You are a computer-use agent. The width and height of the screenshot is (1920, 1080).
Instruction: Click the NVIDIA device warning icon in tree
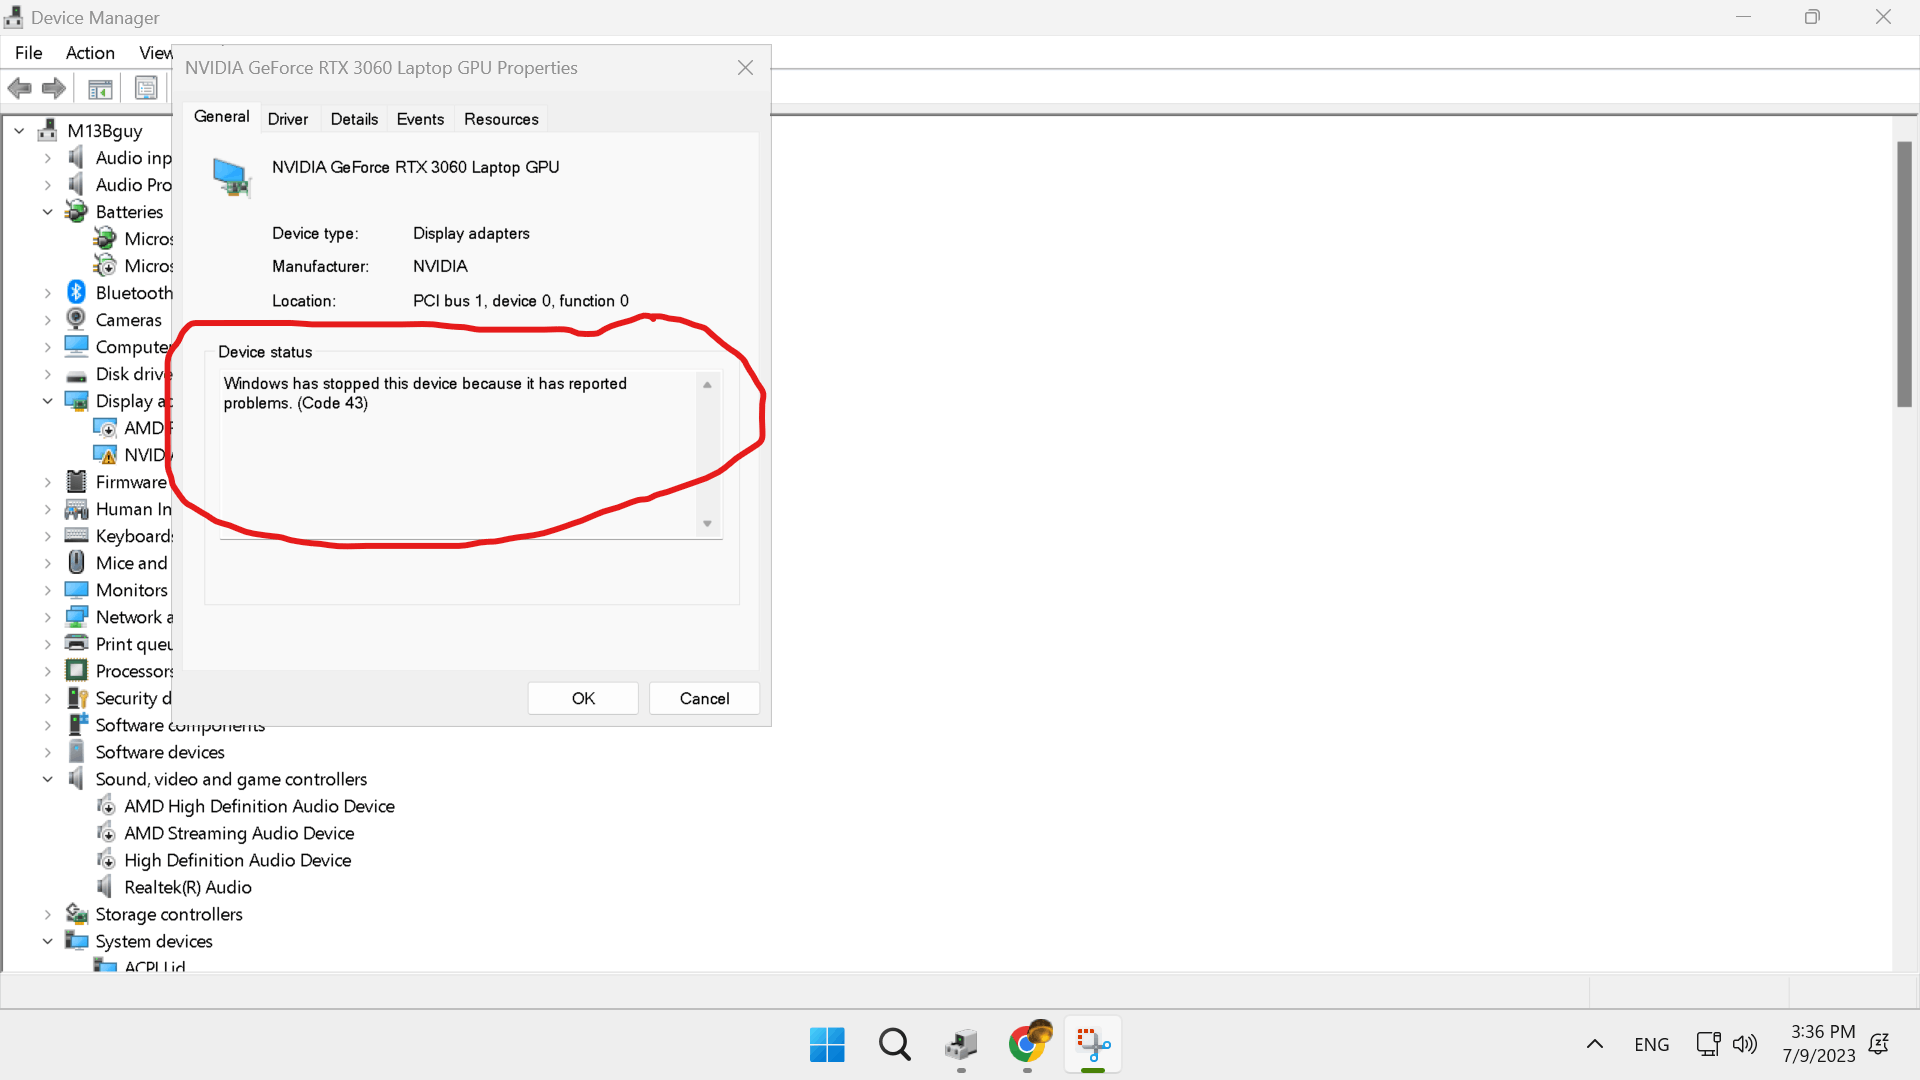click(x=105, y=455)
